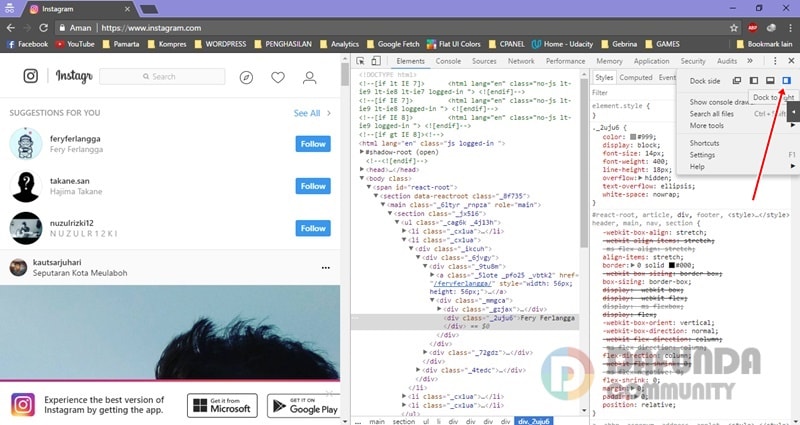Switch to the Console tab
Viewport: 800px width, 425px height.
click(x=448, y=61)
